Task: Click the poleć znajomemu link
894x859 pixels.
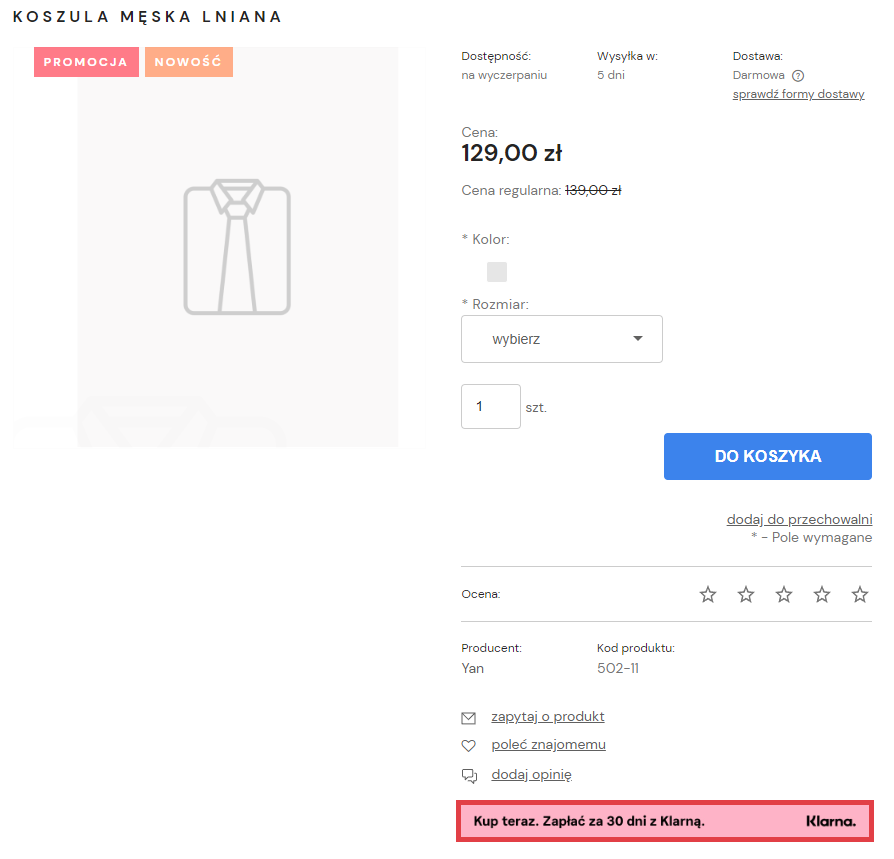Action: 548,745
